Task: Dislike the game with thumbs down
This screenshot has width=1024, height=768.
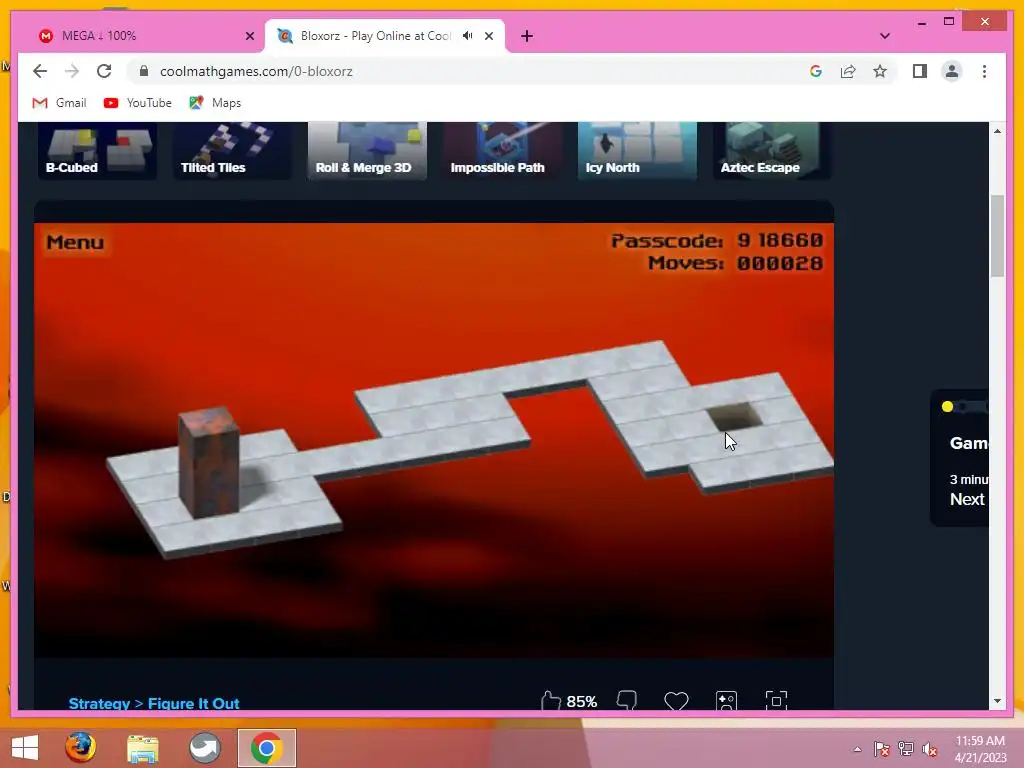Action: coord(627,701)
